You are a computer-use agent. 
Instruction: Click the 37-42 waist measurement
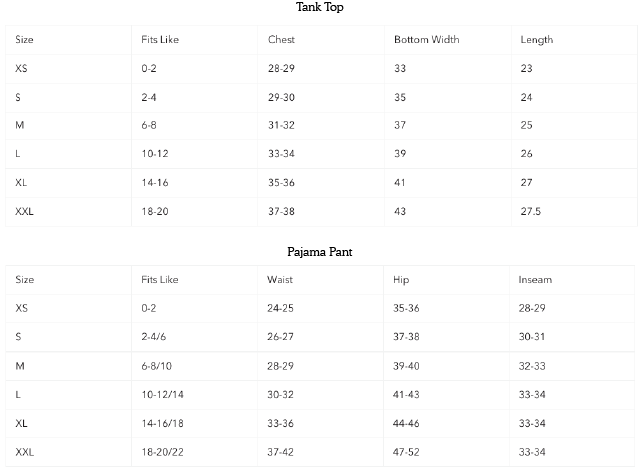[x=281, y=453]
